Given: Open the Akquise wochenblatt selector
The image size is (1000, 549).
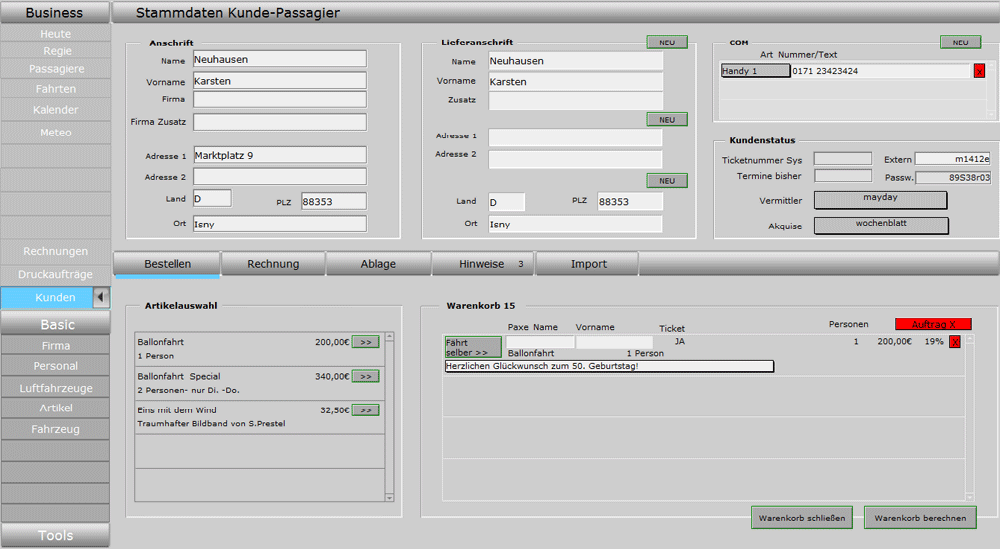Looking at the screenshot, I should 880,225.
